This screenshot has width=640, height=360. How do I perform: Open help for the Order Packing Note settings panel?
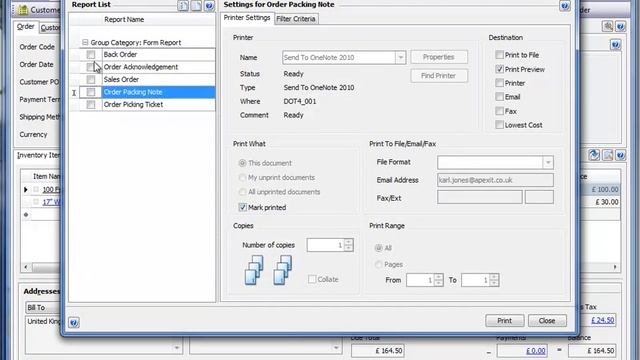point(564,6)
